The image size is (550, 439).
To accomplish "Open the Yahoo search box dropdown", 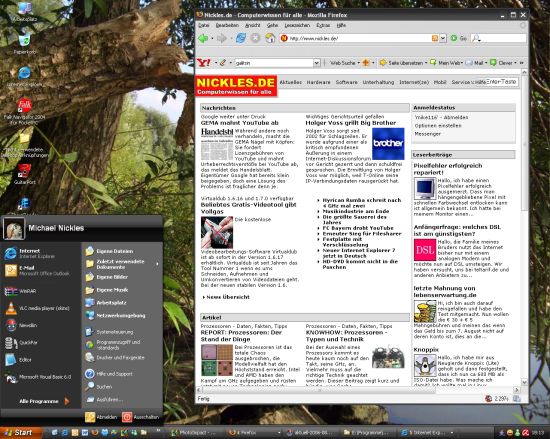I will [316, 63].
